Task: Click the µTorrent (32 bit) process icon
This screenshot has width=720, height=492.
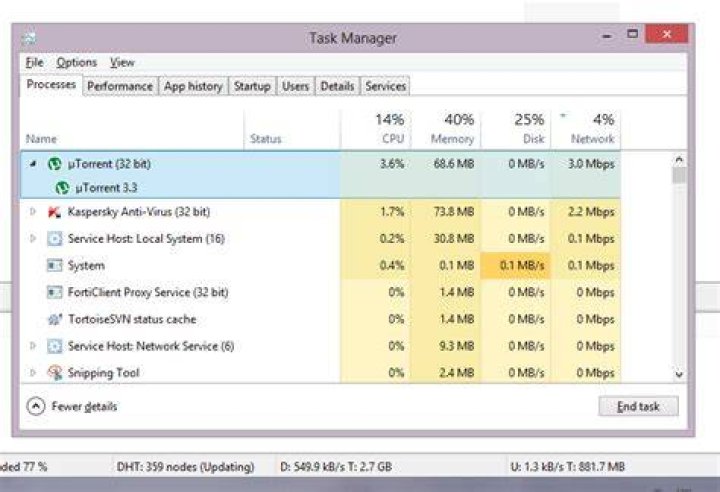Action: coord(55,164)
